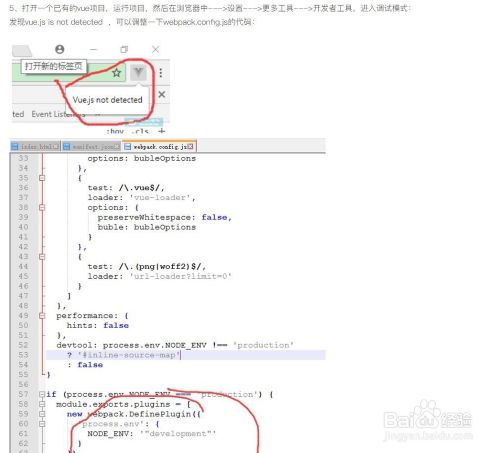The image size is (500, 453).
Task: Close the Chrome window
Action: pyautogui.click(x=155, y=49)
